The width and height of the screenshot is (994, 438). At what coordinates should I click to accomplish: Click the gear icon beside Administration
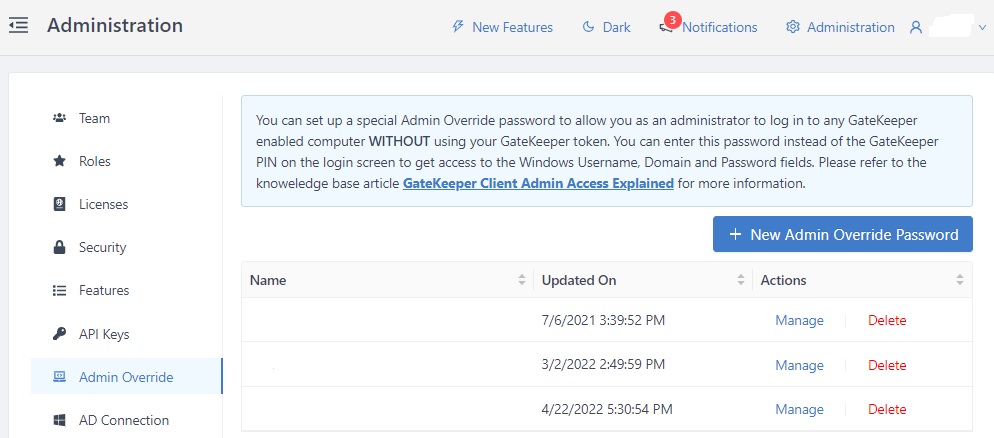coord(793,27)
